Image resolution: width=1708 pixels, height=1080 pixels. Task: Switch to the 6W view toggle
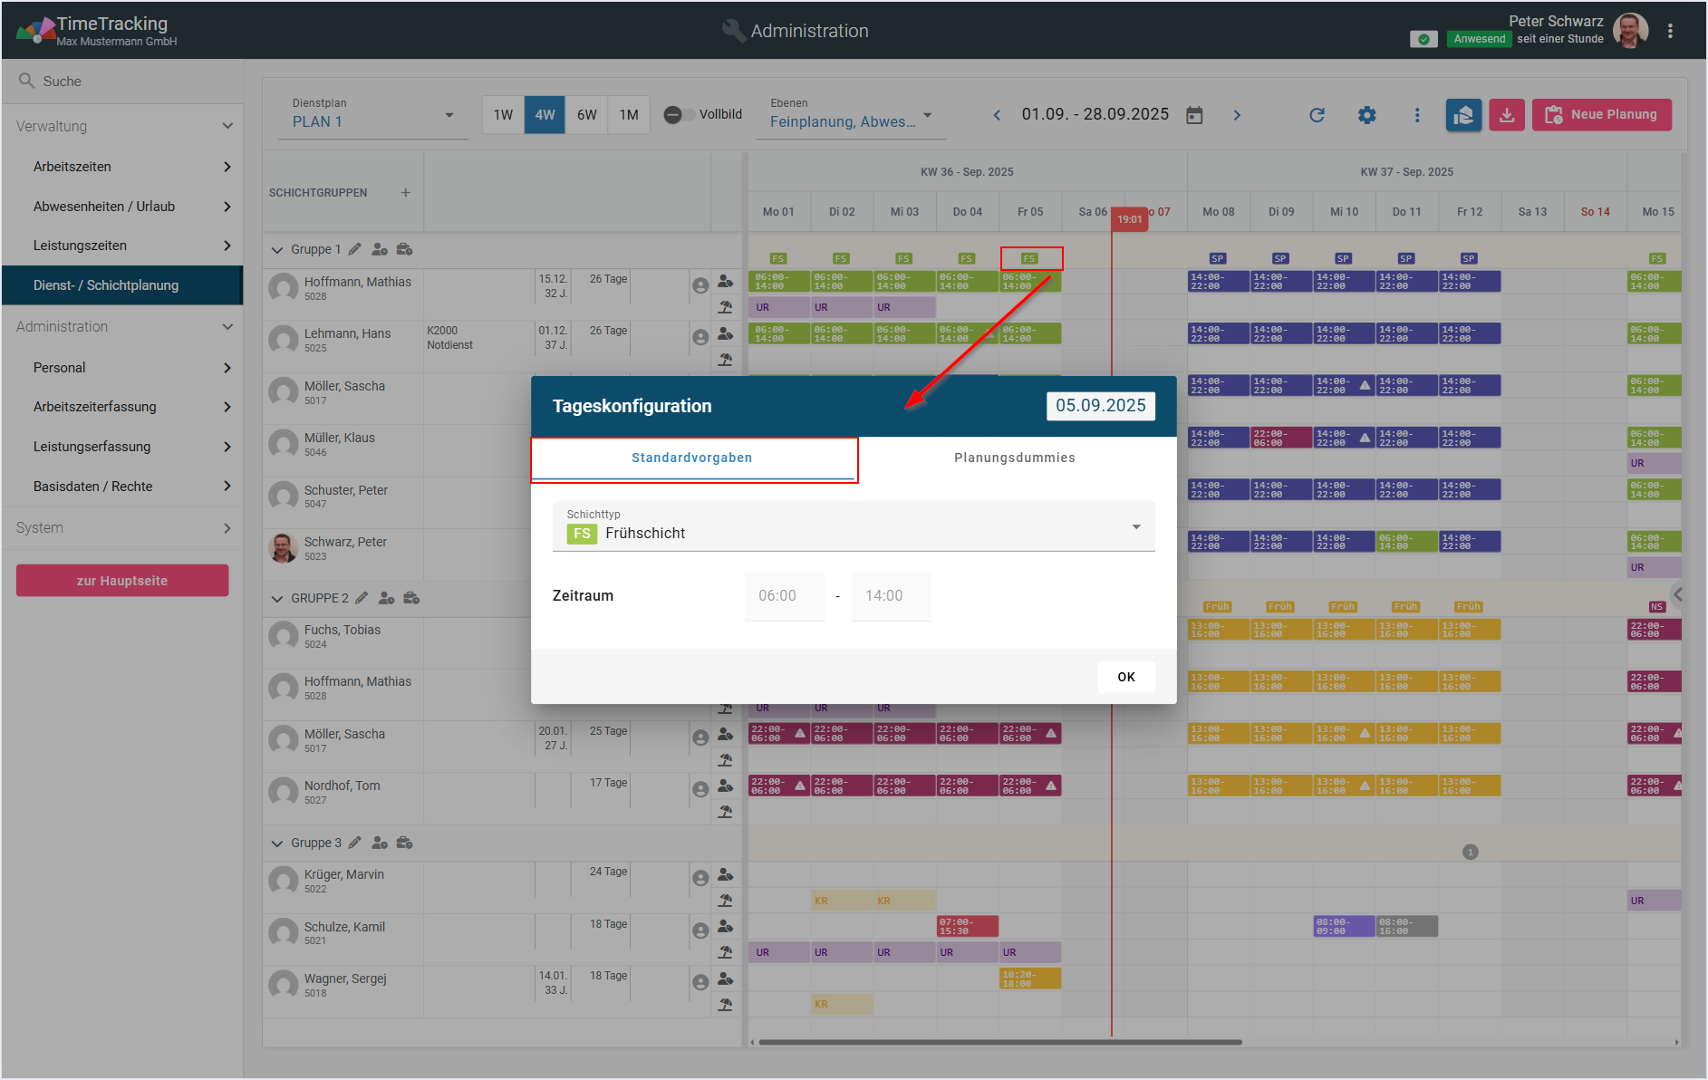(587, 115)
